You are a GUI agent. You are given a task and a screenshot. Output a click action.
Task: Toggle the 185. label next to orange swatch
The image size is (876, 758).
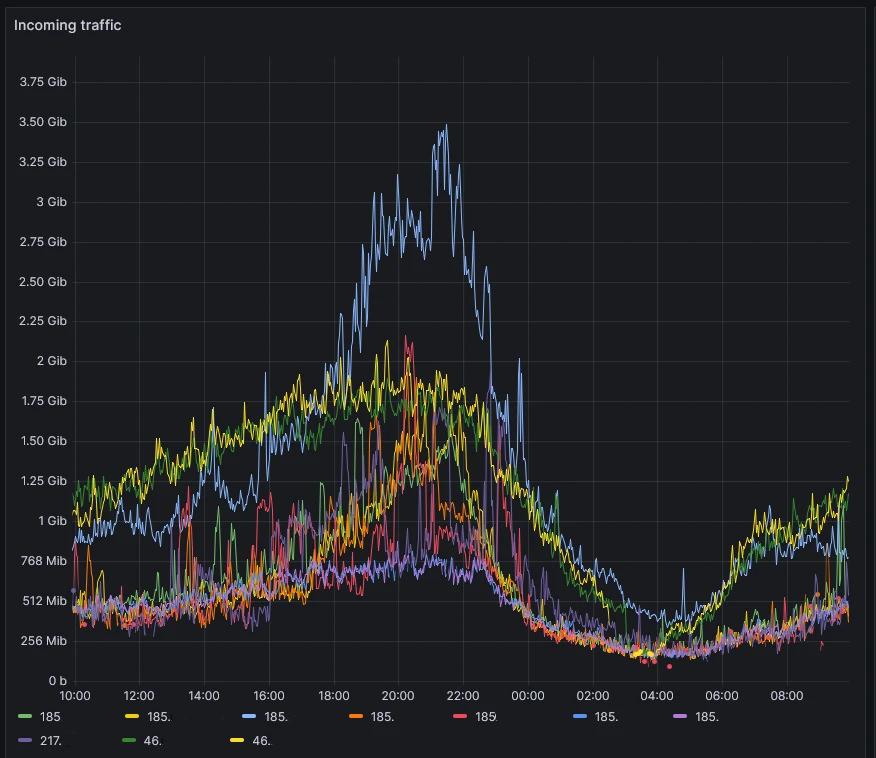[382, 717]
